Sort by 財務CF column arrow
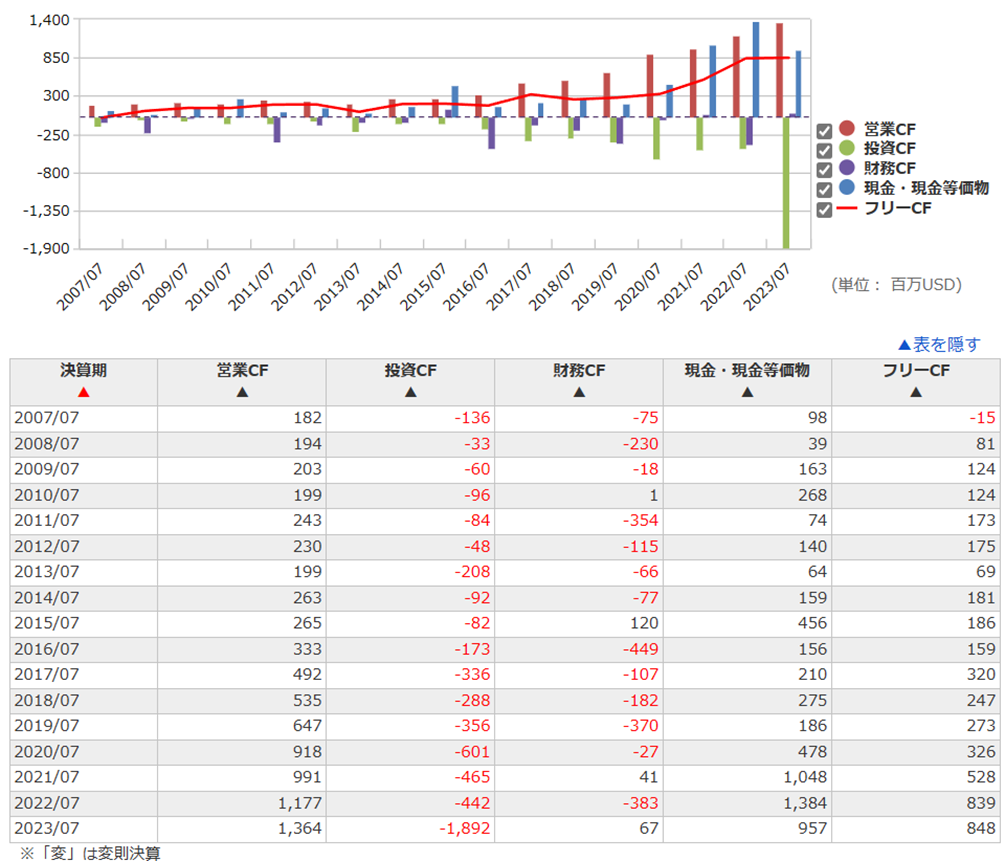Viewport: 1005px width, 861px height. pos(579,393)
